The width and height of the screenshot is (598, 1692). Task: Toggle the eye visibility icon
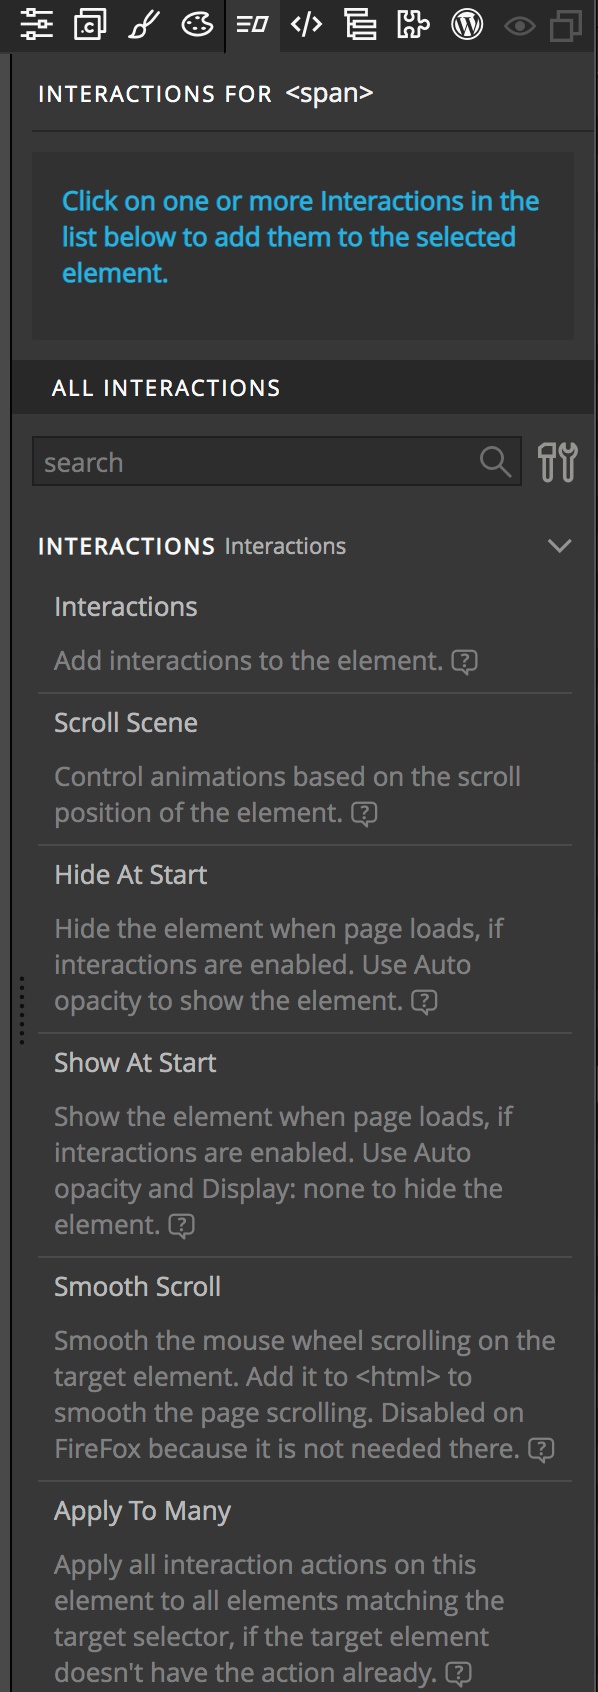pyautogui.click(x=519, y=26)
